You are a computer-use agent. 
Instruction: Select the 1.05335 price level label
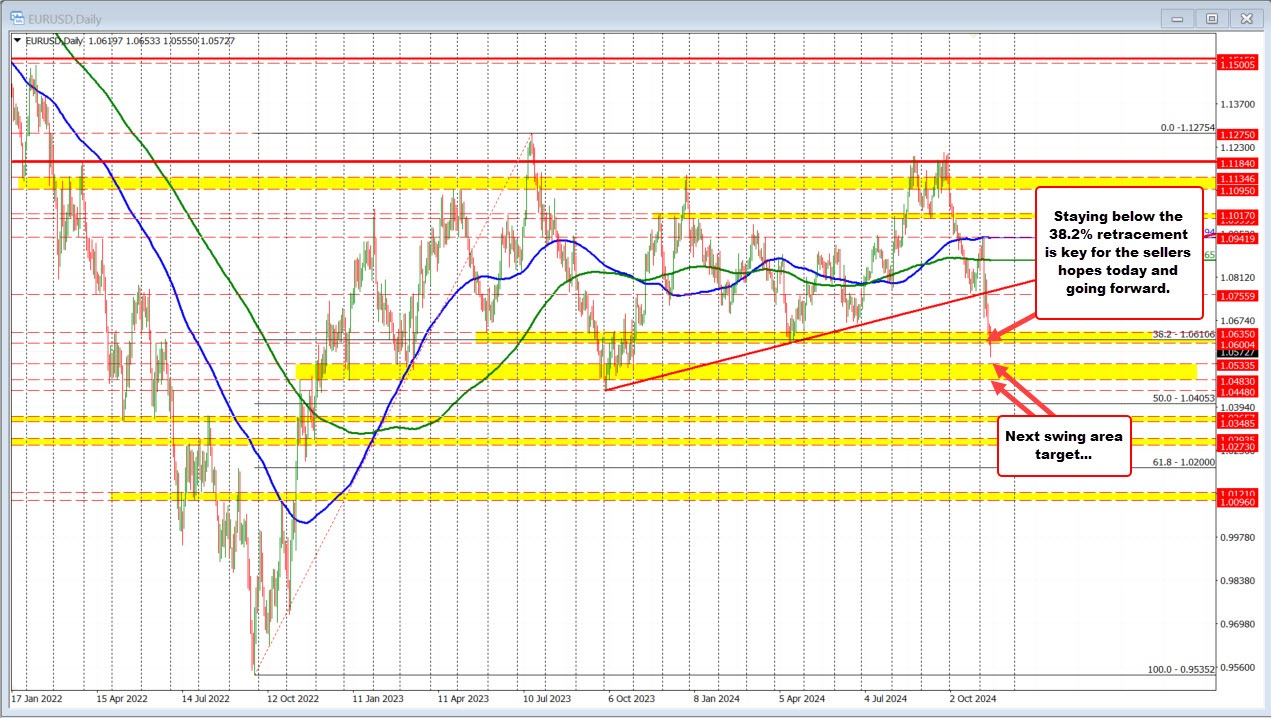(x=1236, y=365)
